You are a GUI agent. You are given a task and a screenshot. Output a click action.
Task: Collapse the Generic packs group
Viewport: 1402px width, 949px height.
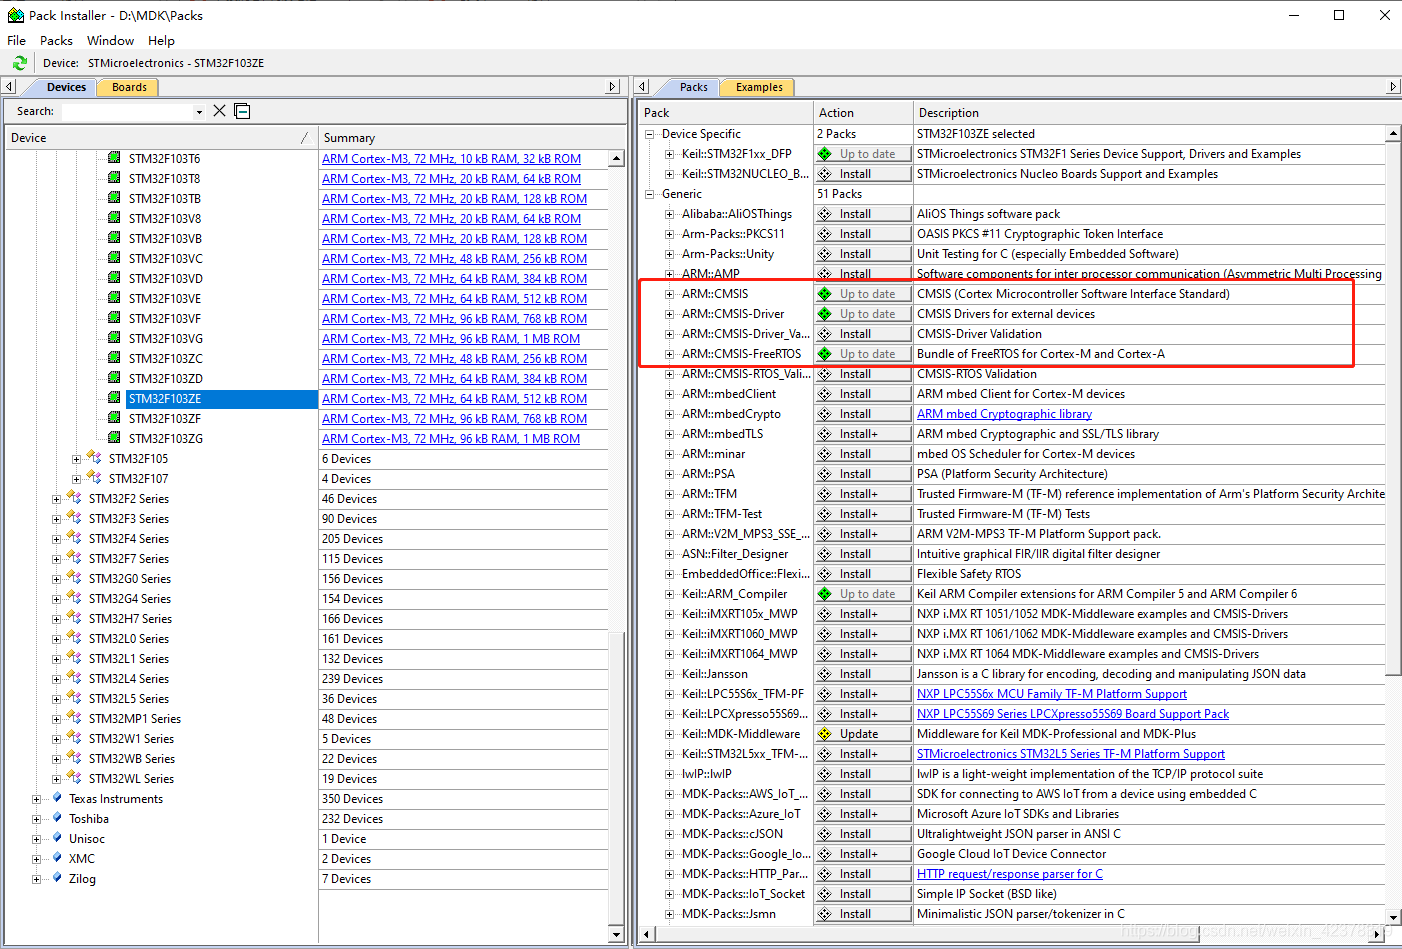click(x=649, y=194)
